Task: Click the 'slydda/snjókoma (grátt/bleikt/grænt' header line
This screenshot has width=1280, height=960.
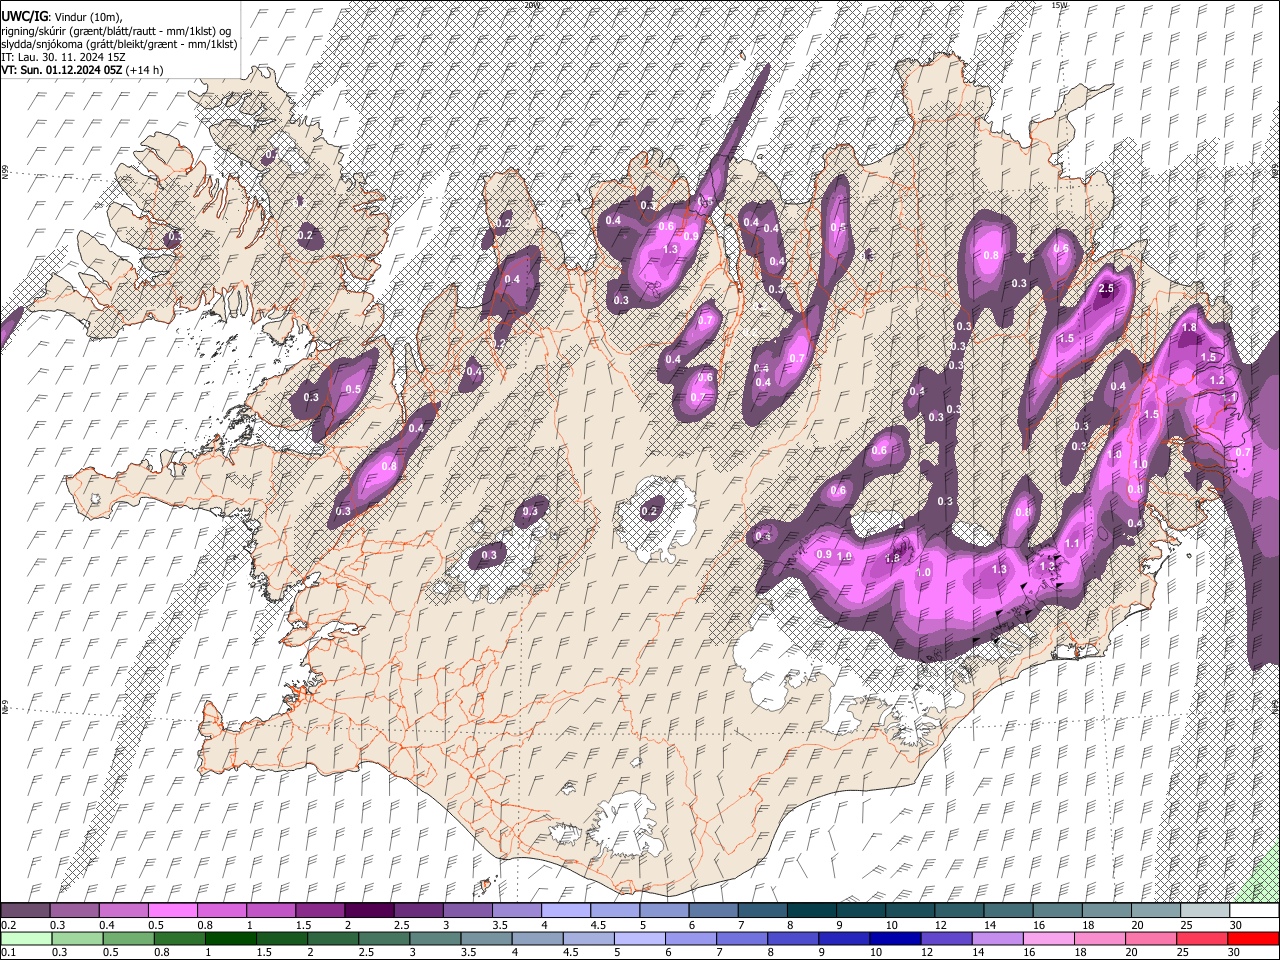Action: (x=119, y=44)
